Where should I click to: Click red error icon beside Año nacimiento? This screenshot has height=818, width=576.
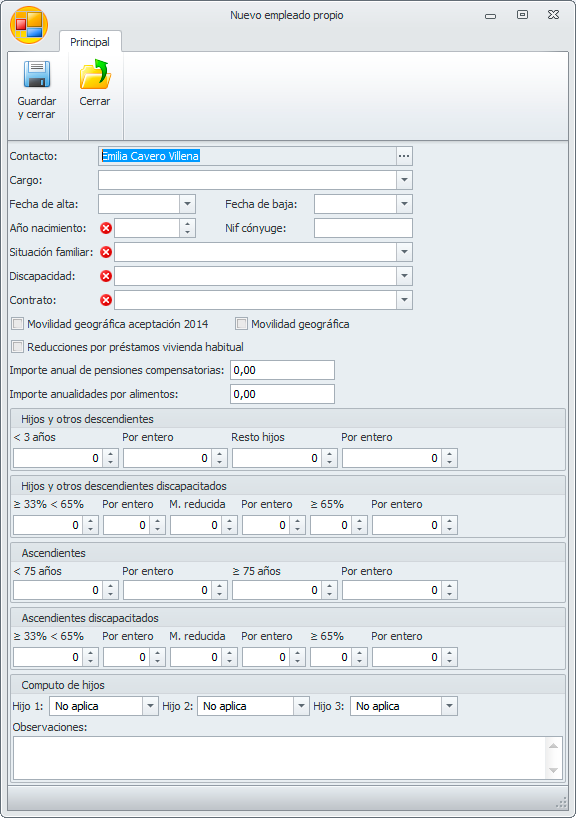click(x=106, y=228)
